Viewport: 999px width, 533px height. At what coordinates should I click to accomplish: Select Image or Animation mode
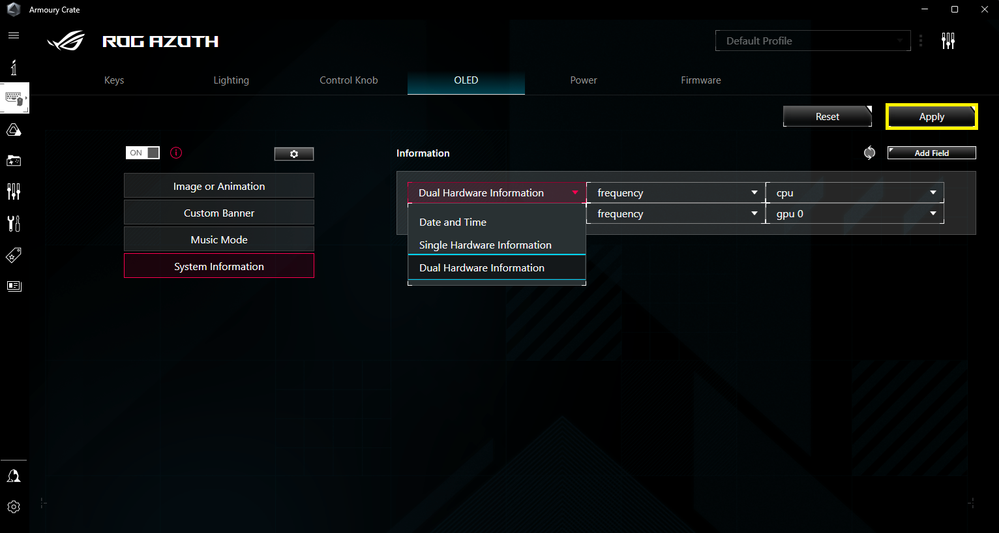point(219,187)
